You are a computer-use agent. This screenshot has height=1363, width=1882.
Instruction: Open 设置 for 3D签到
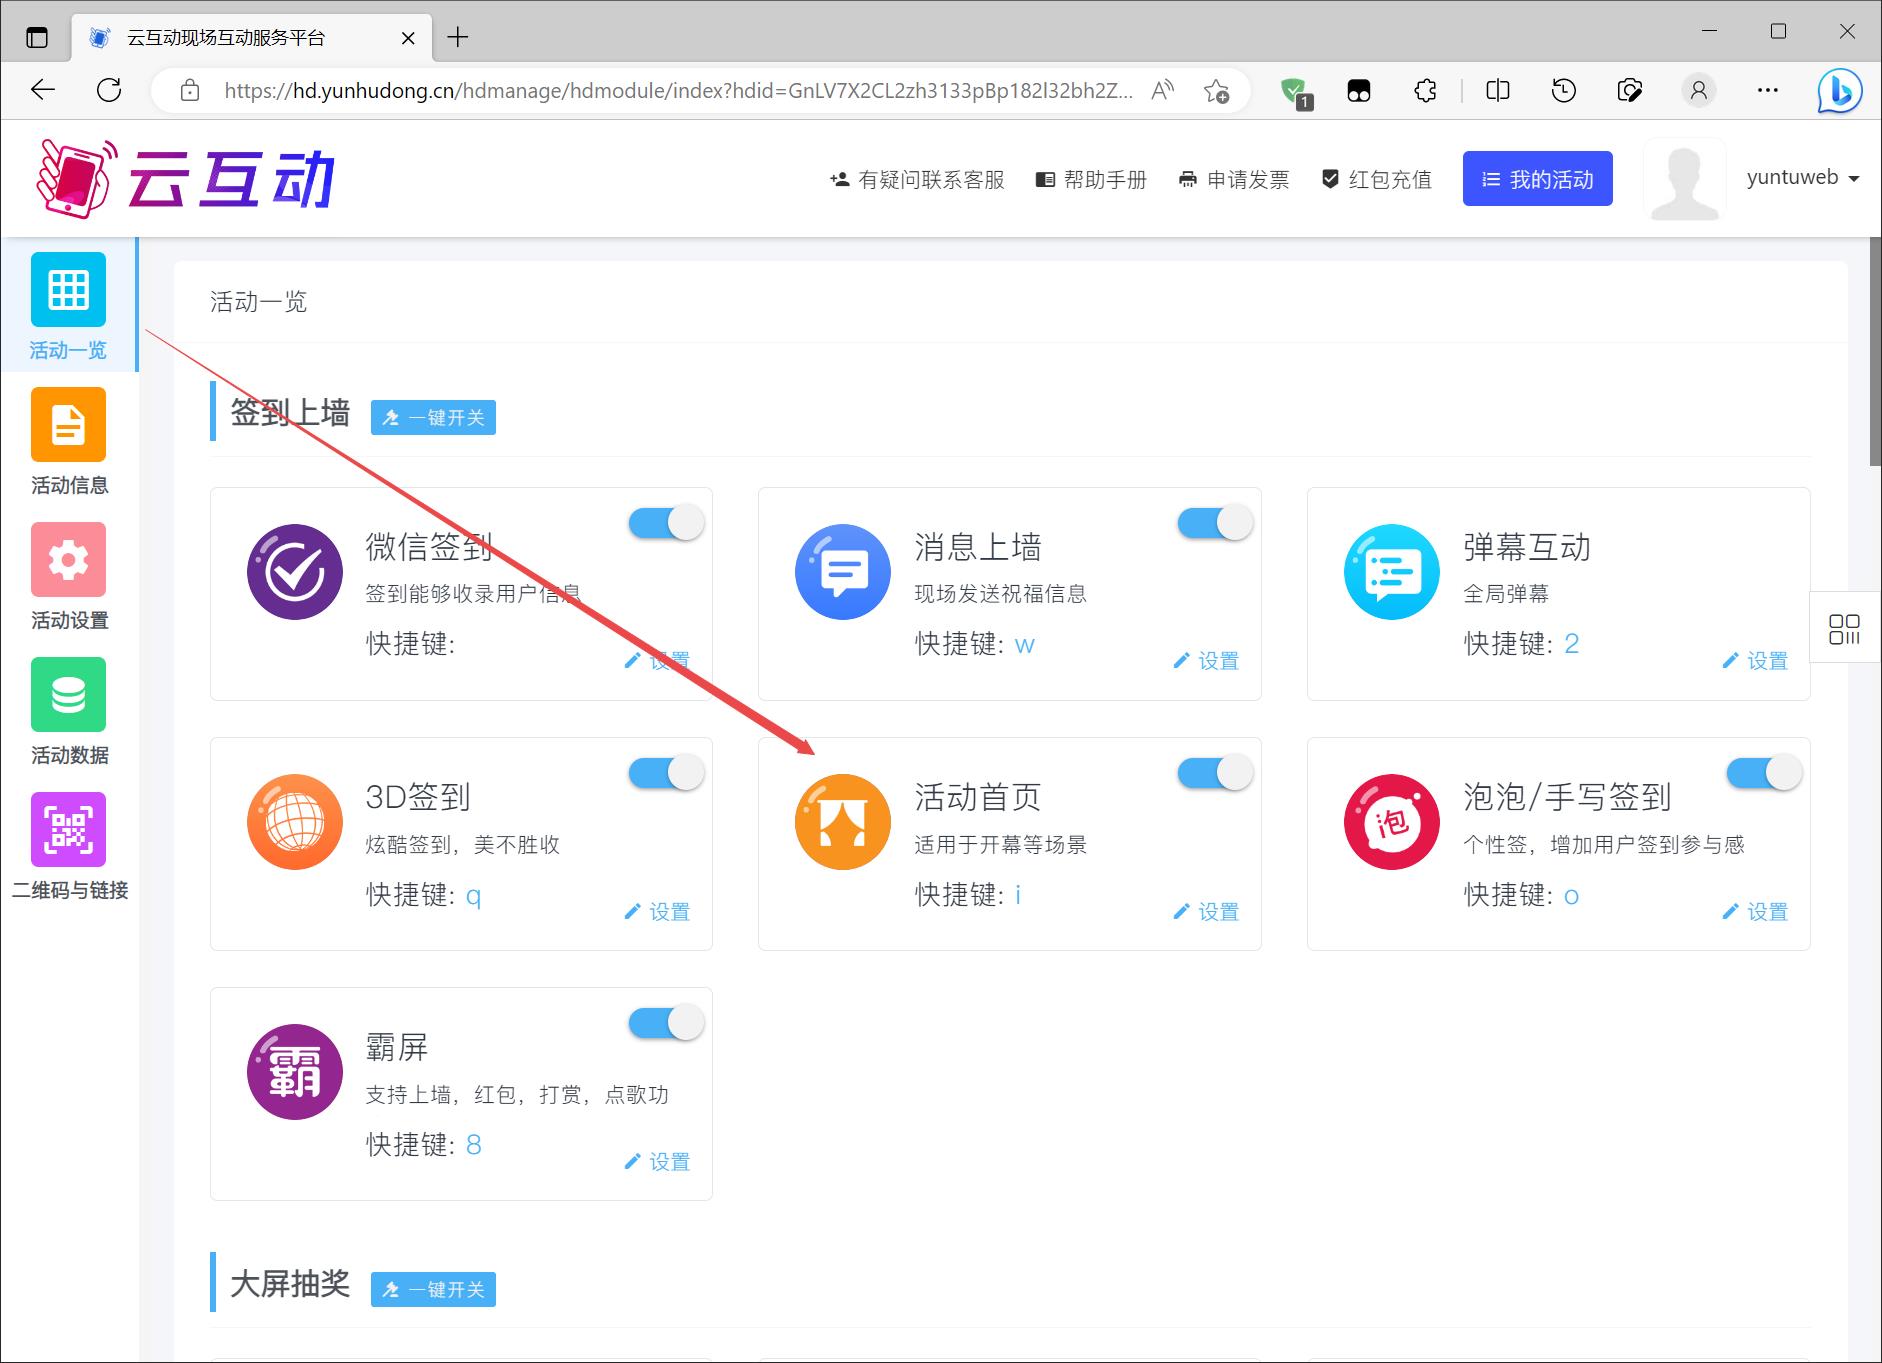(657, 912)
